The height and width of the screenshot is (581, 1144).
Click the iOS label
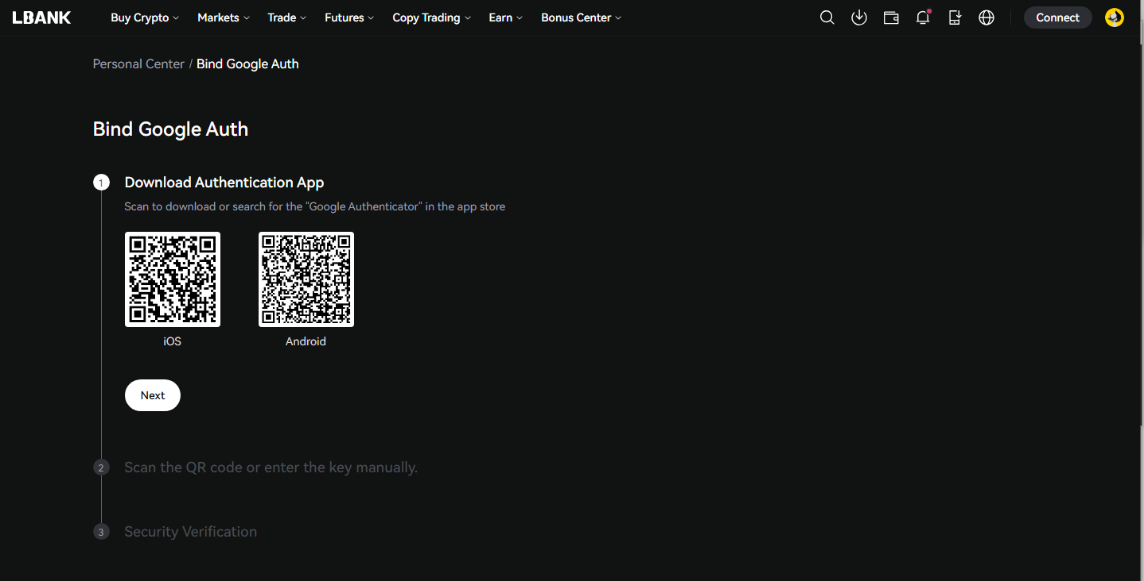(172, 341)
